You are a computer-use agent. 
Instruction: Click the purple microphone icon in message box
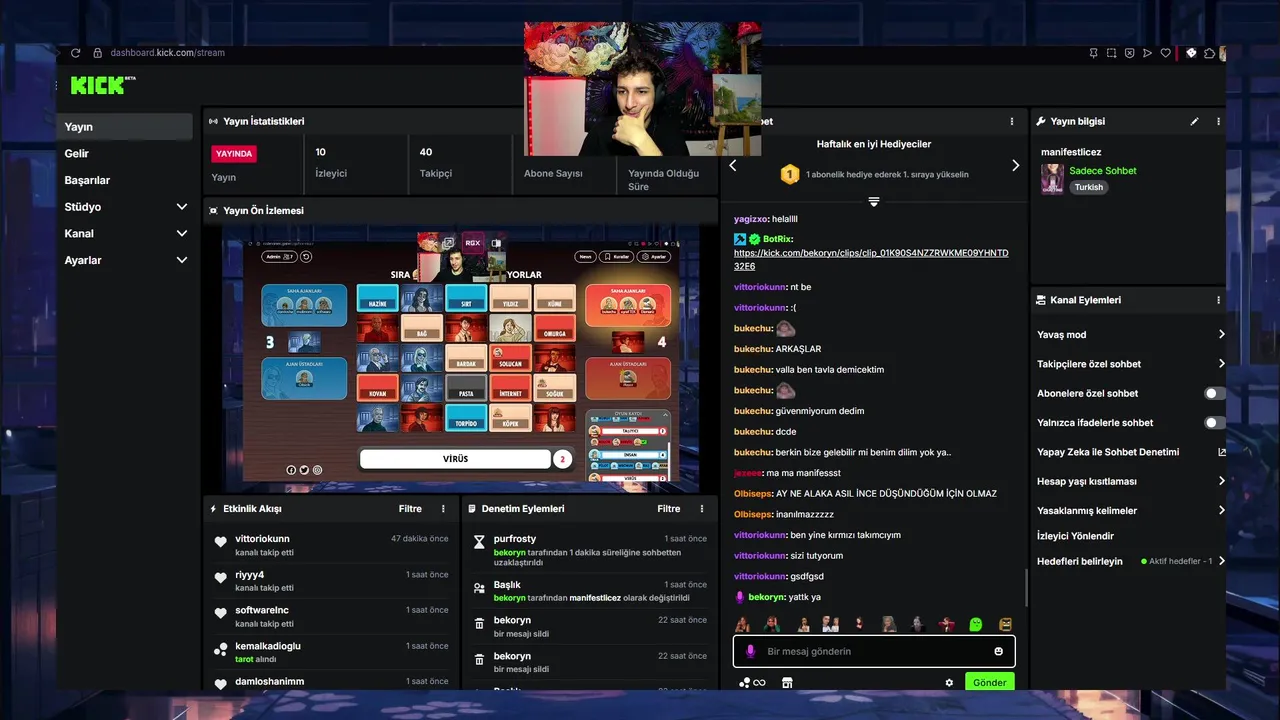pyautogui.click(x=750, y=652)
